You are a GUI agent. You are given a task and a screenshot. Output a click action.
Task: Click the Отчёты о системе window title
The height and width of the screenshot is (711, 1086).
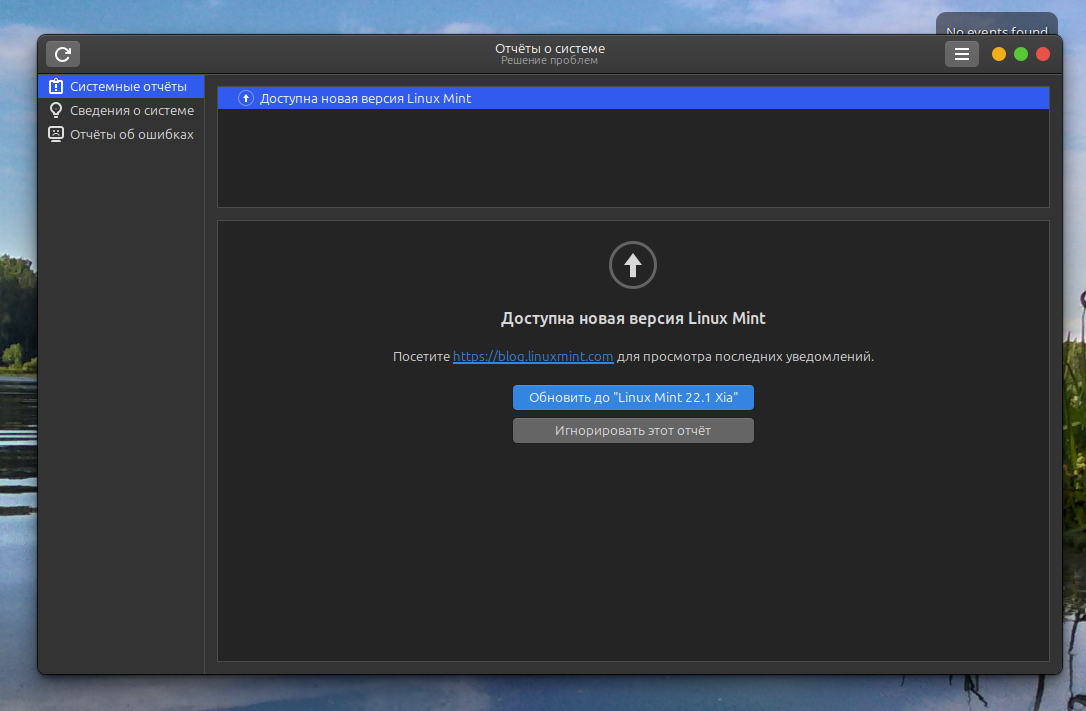(x=550, y=48)
